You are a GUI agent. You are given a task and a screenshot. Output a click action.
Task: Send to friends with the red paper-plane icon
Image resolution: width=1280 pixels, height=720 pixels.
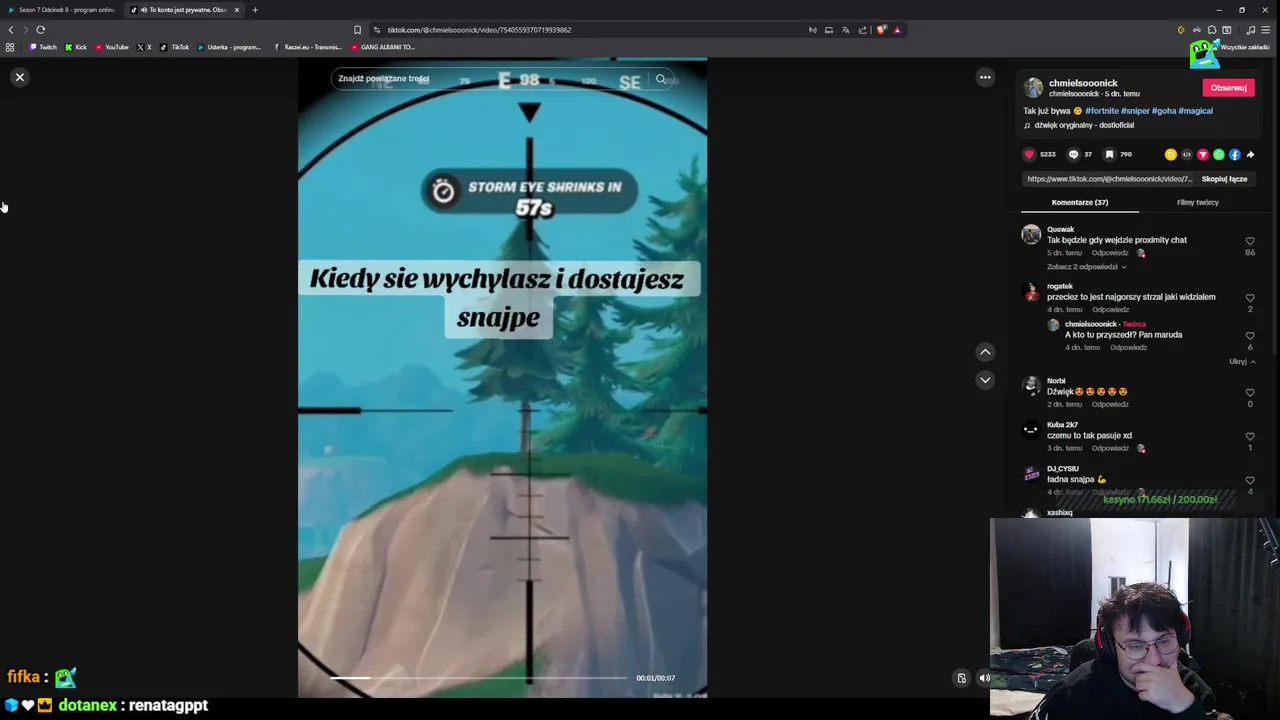click(1203, 155)
